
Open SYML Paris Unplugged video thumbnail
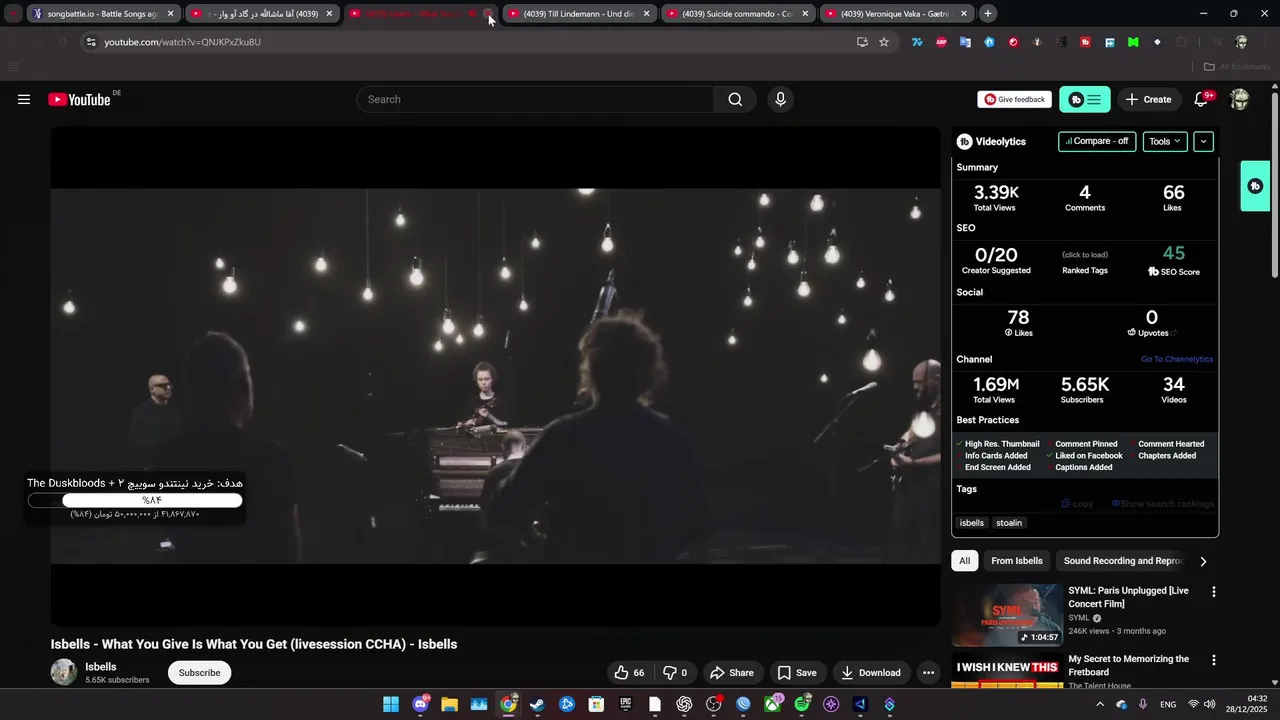tap(1007, 615)
